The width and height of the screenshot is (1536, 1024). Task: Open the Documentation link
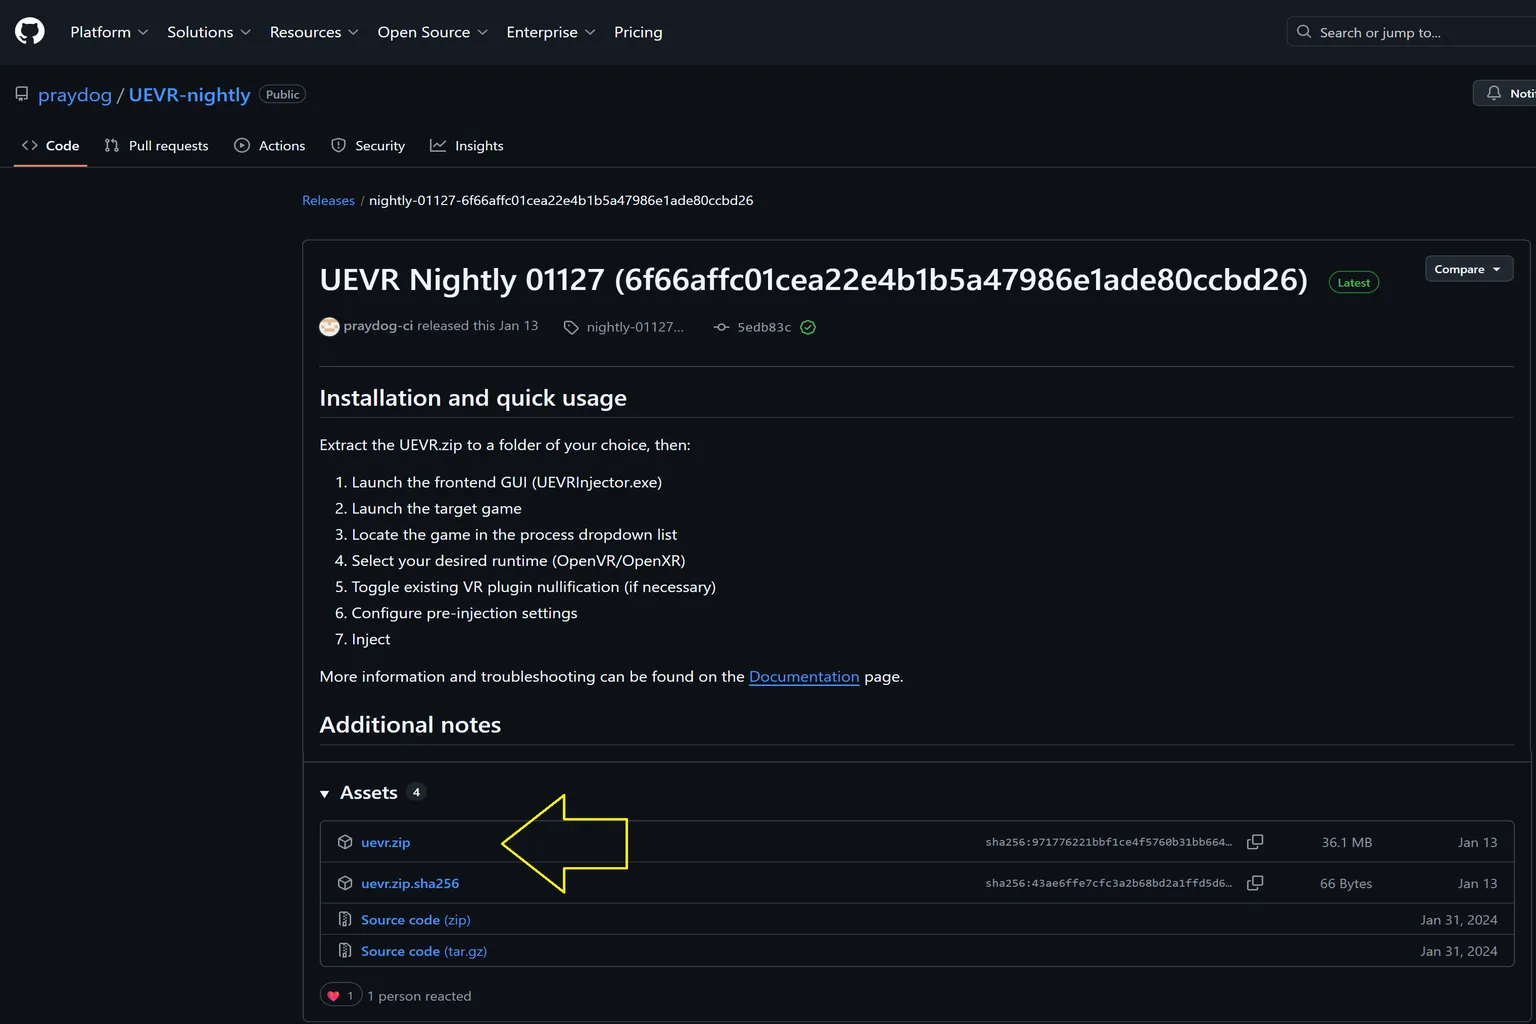[804, 677]
